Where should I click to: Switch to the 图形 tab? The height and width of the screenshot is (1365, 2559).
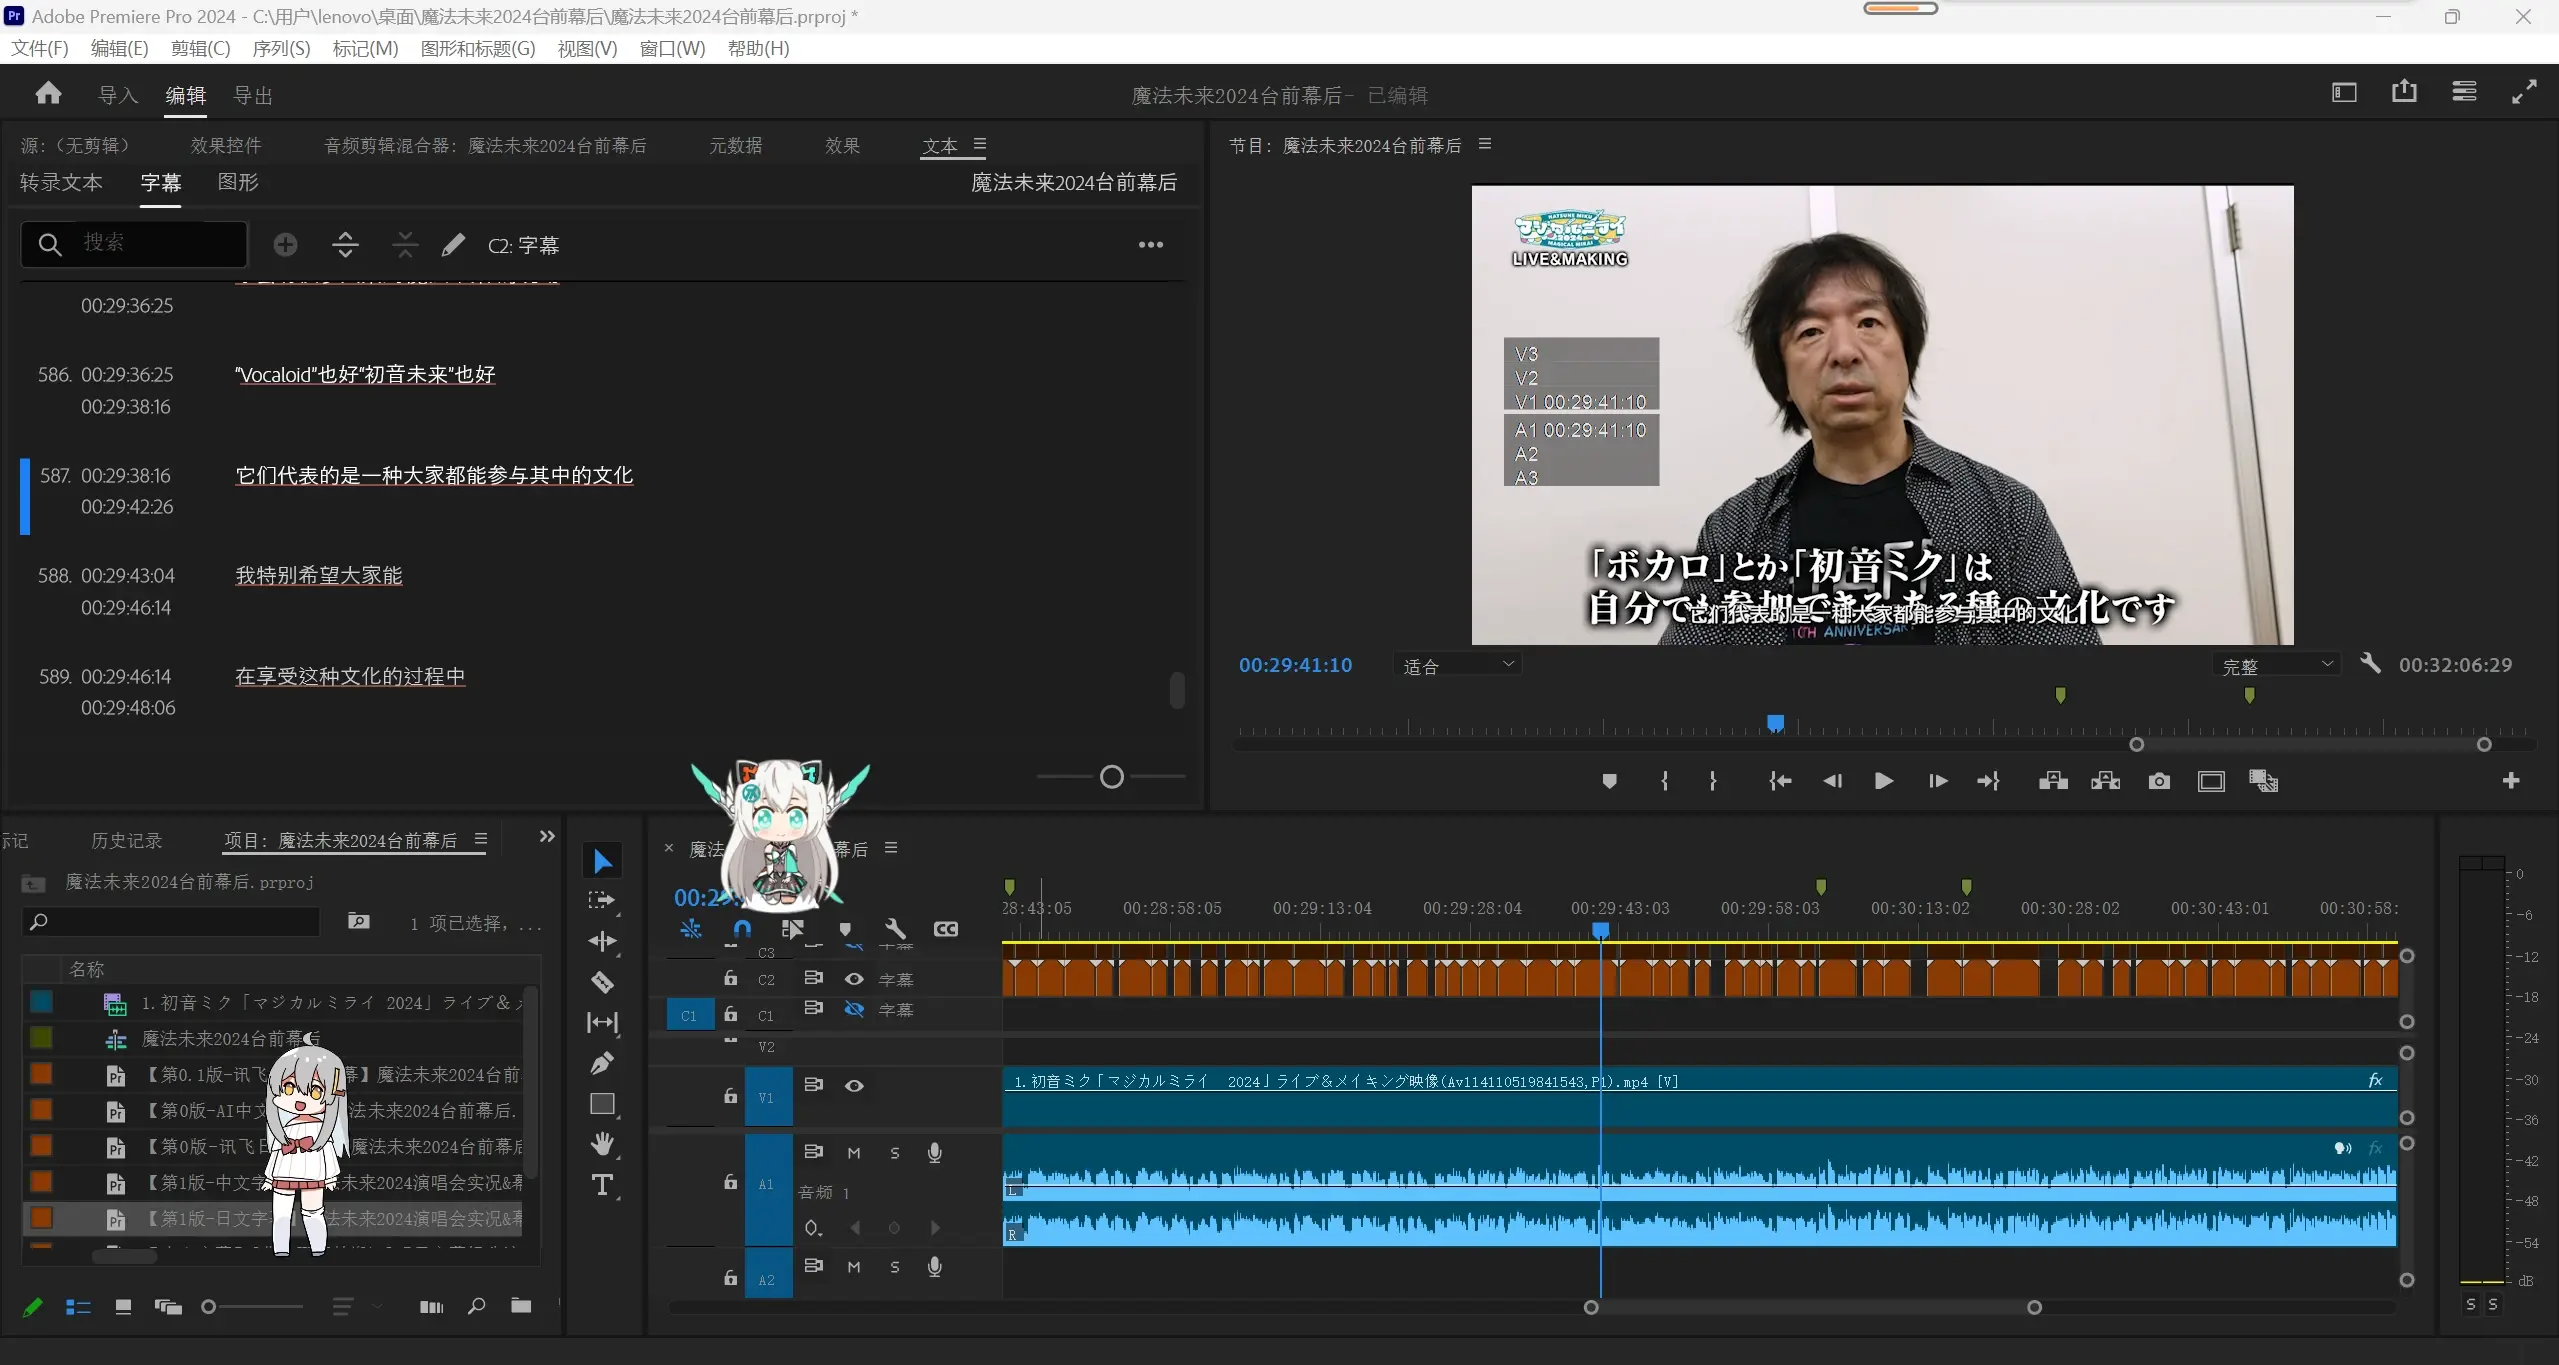pos(238,182)
